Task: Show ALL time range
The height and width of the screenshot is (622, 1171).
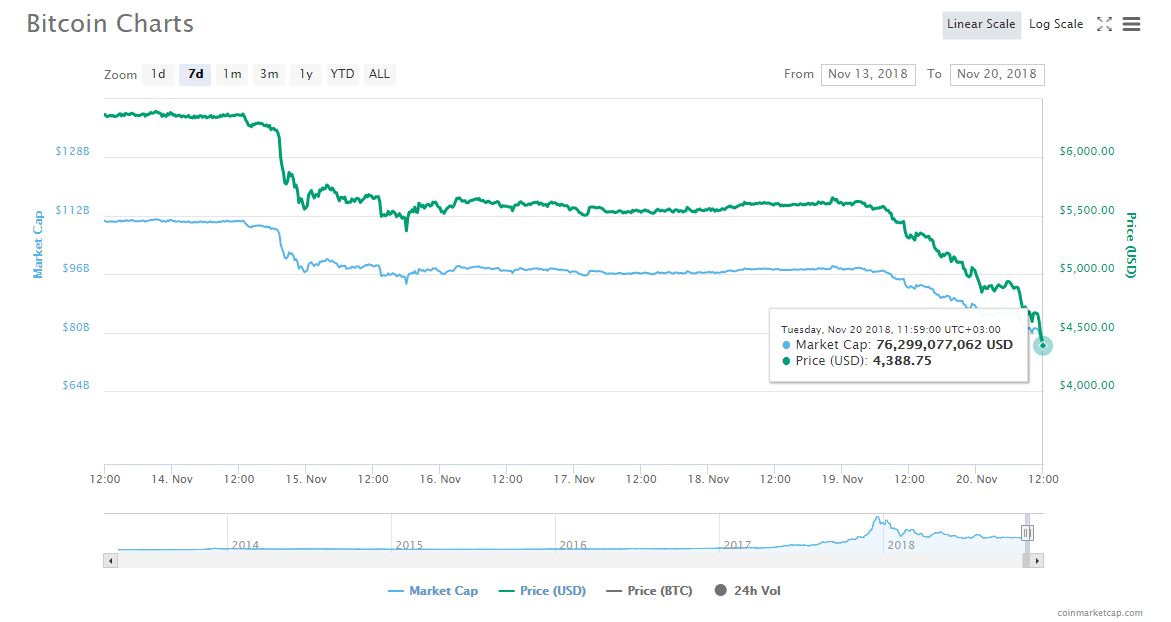Action: click(x=379, y=74)
